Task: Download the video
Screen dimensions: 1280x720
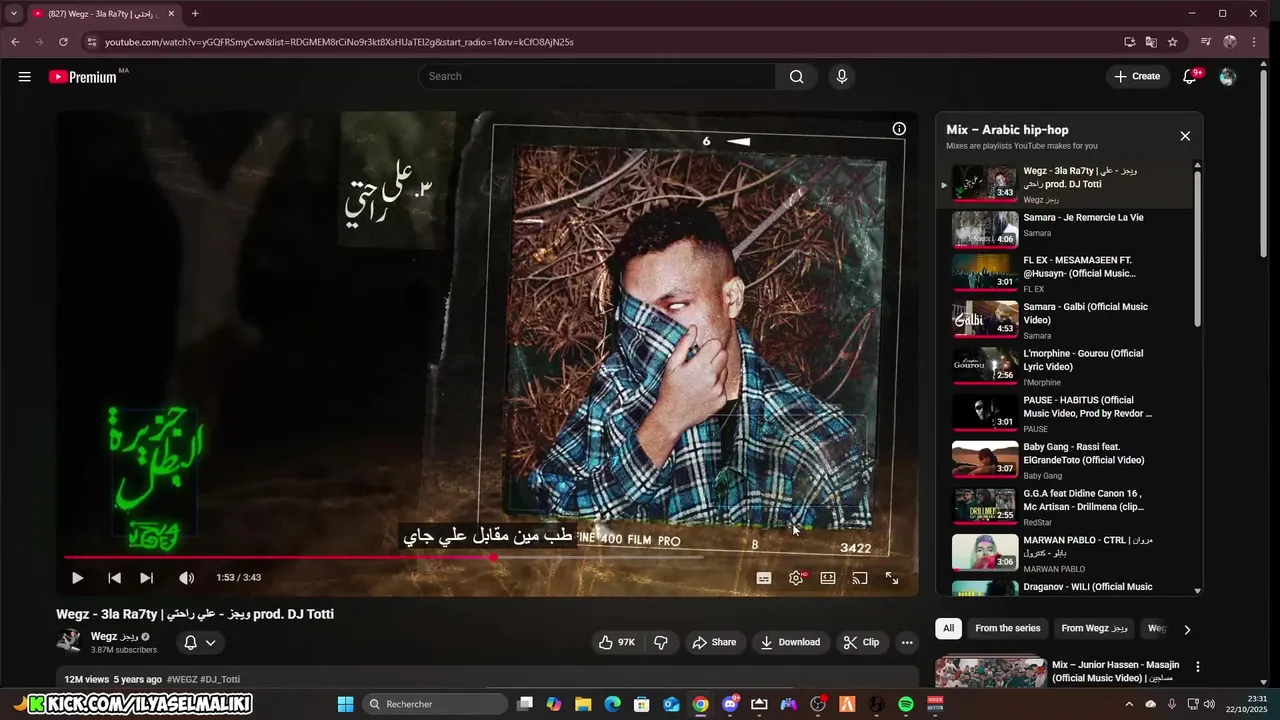Action: coord(790,642)
